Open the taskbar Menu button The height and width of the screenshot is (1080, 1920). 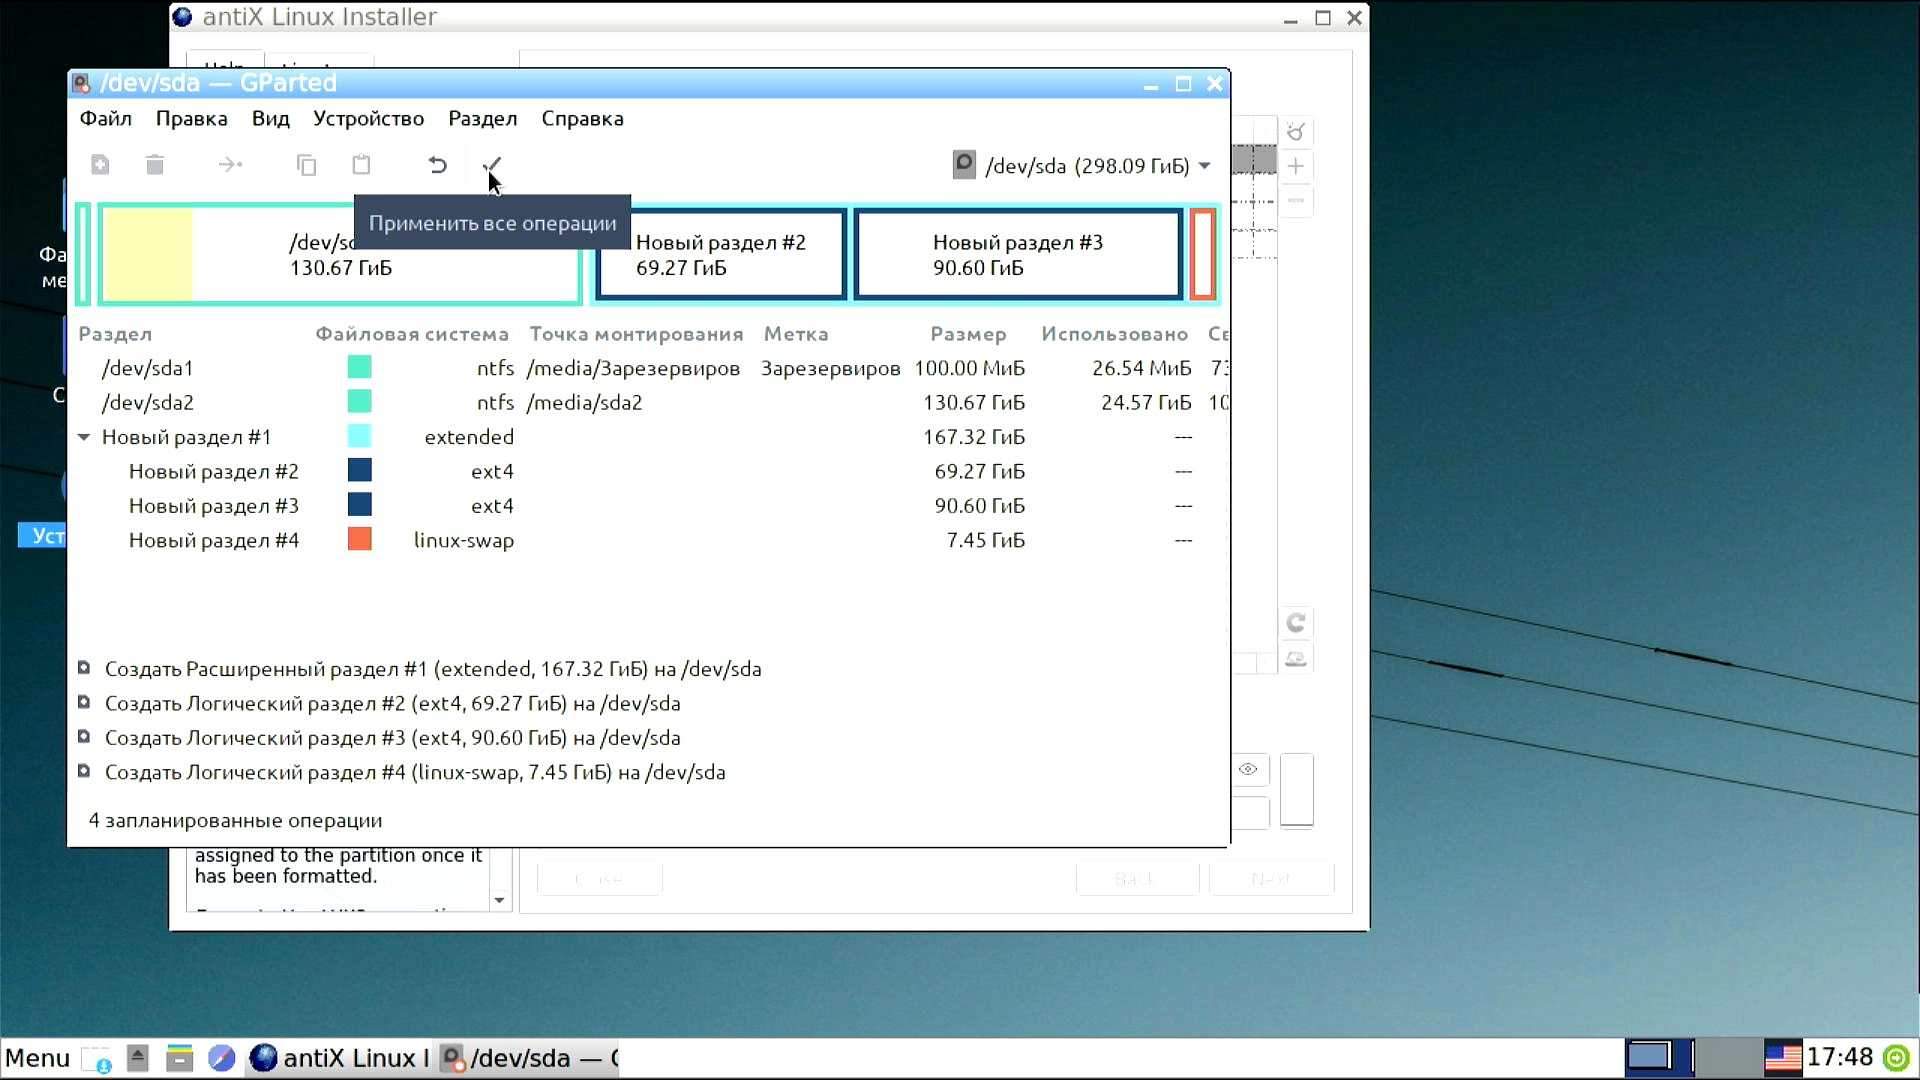pyautogui.click(x=37, y=1058)
